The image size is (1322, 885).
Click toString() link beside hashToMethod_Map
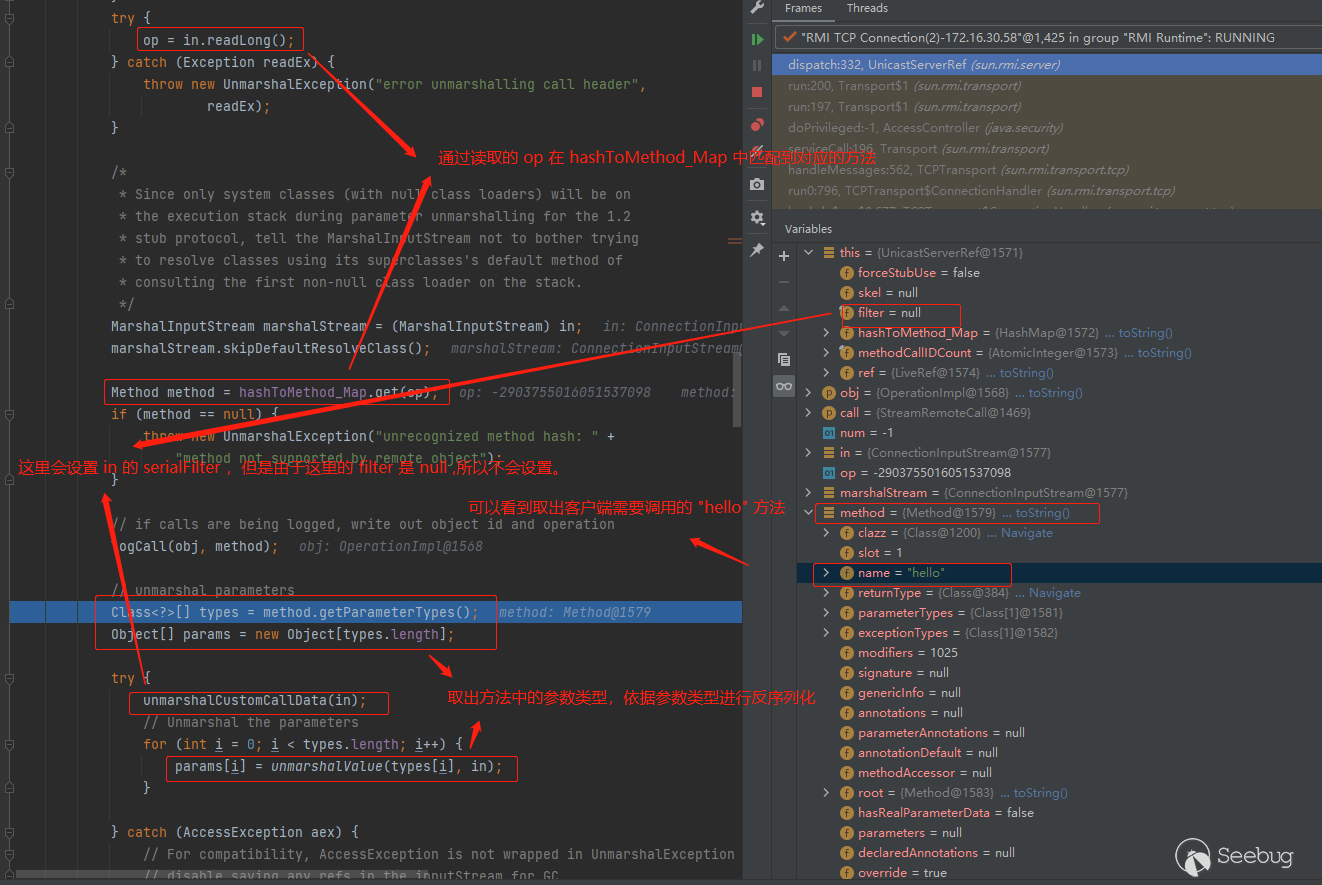[1145, 333]
